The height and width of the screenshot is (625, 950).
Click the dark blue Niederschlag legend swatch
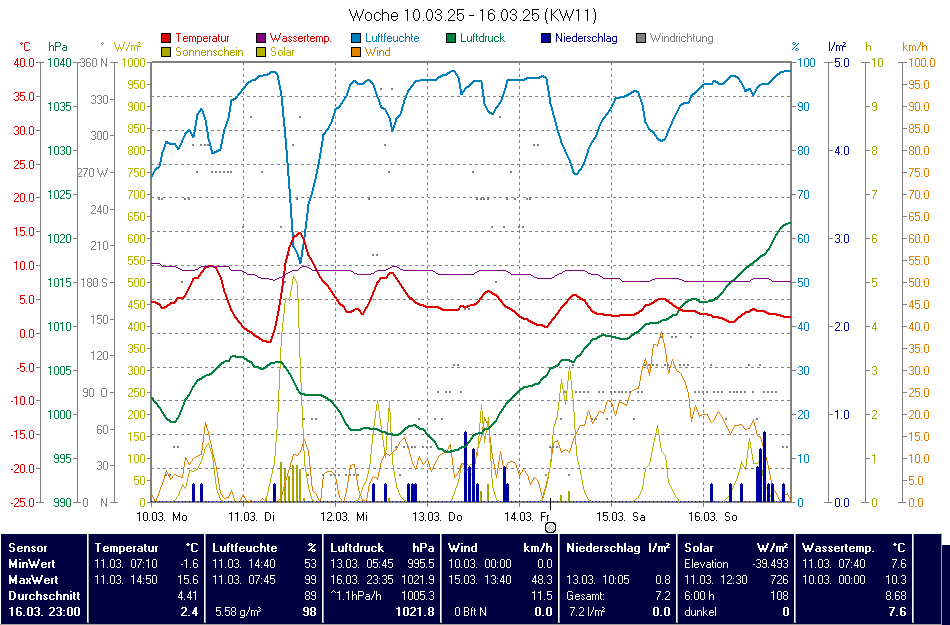(546, 38)
